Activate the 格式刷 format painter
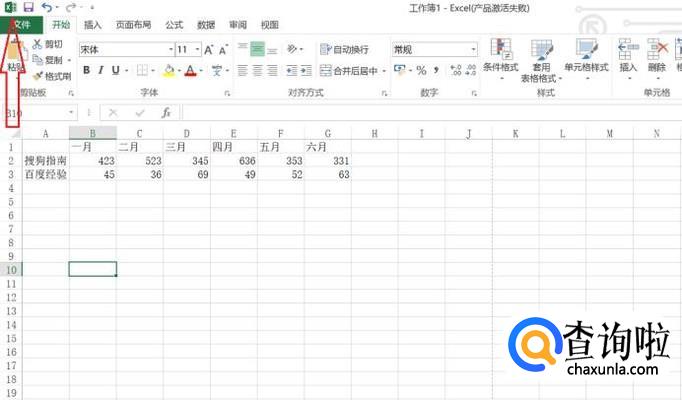 click(52, 76)
